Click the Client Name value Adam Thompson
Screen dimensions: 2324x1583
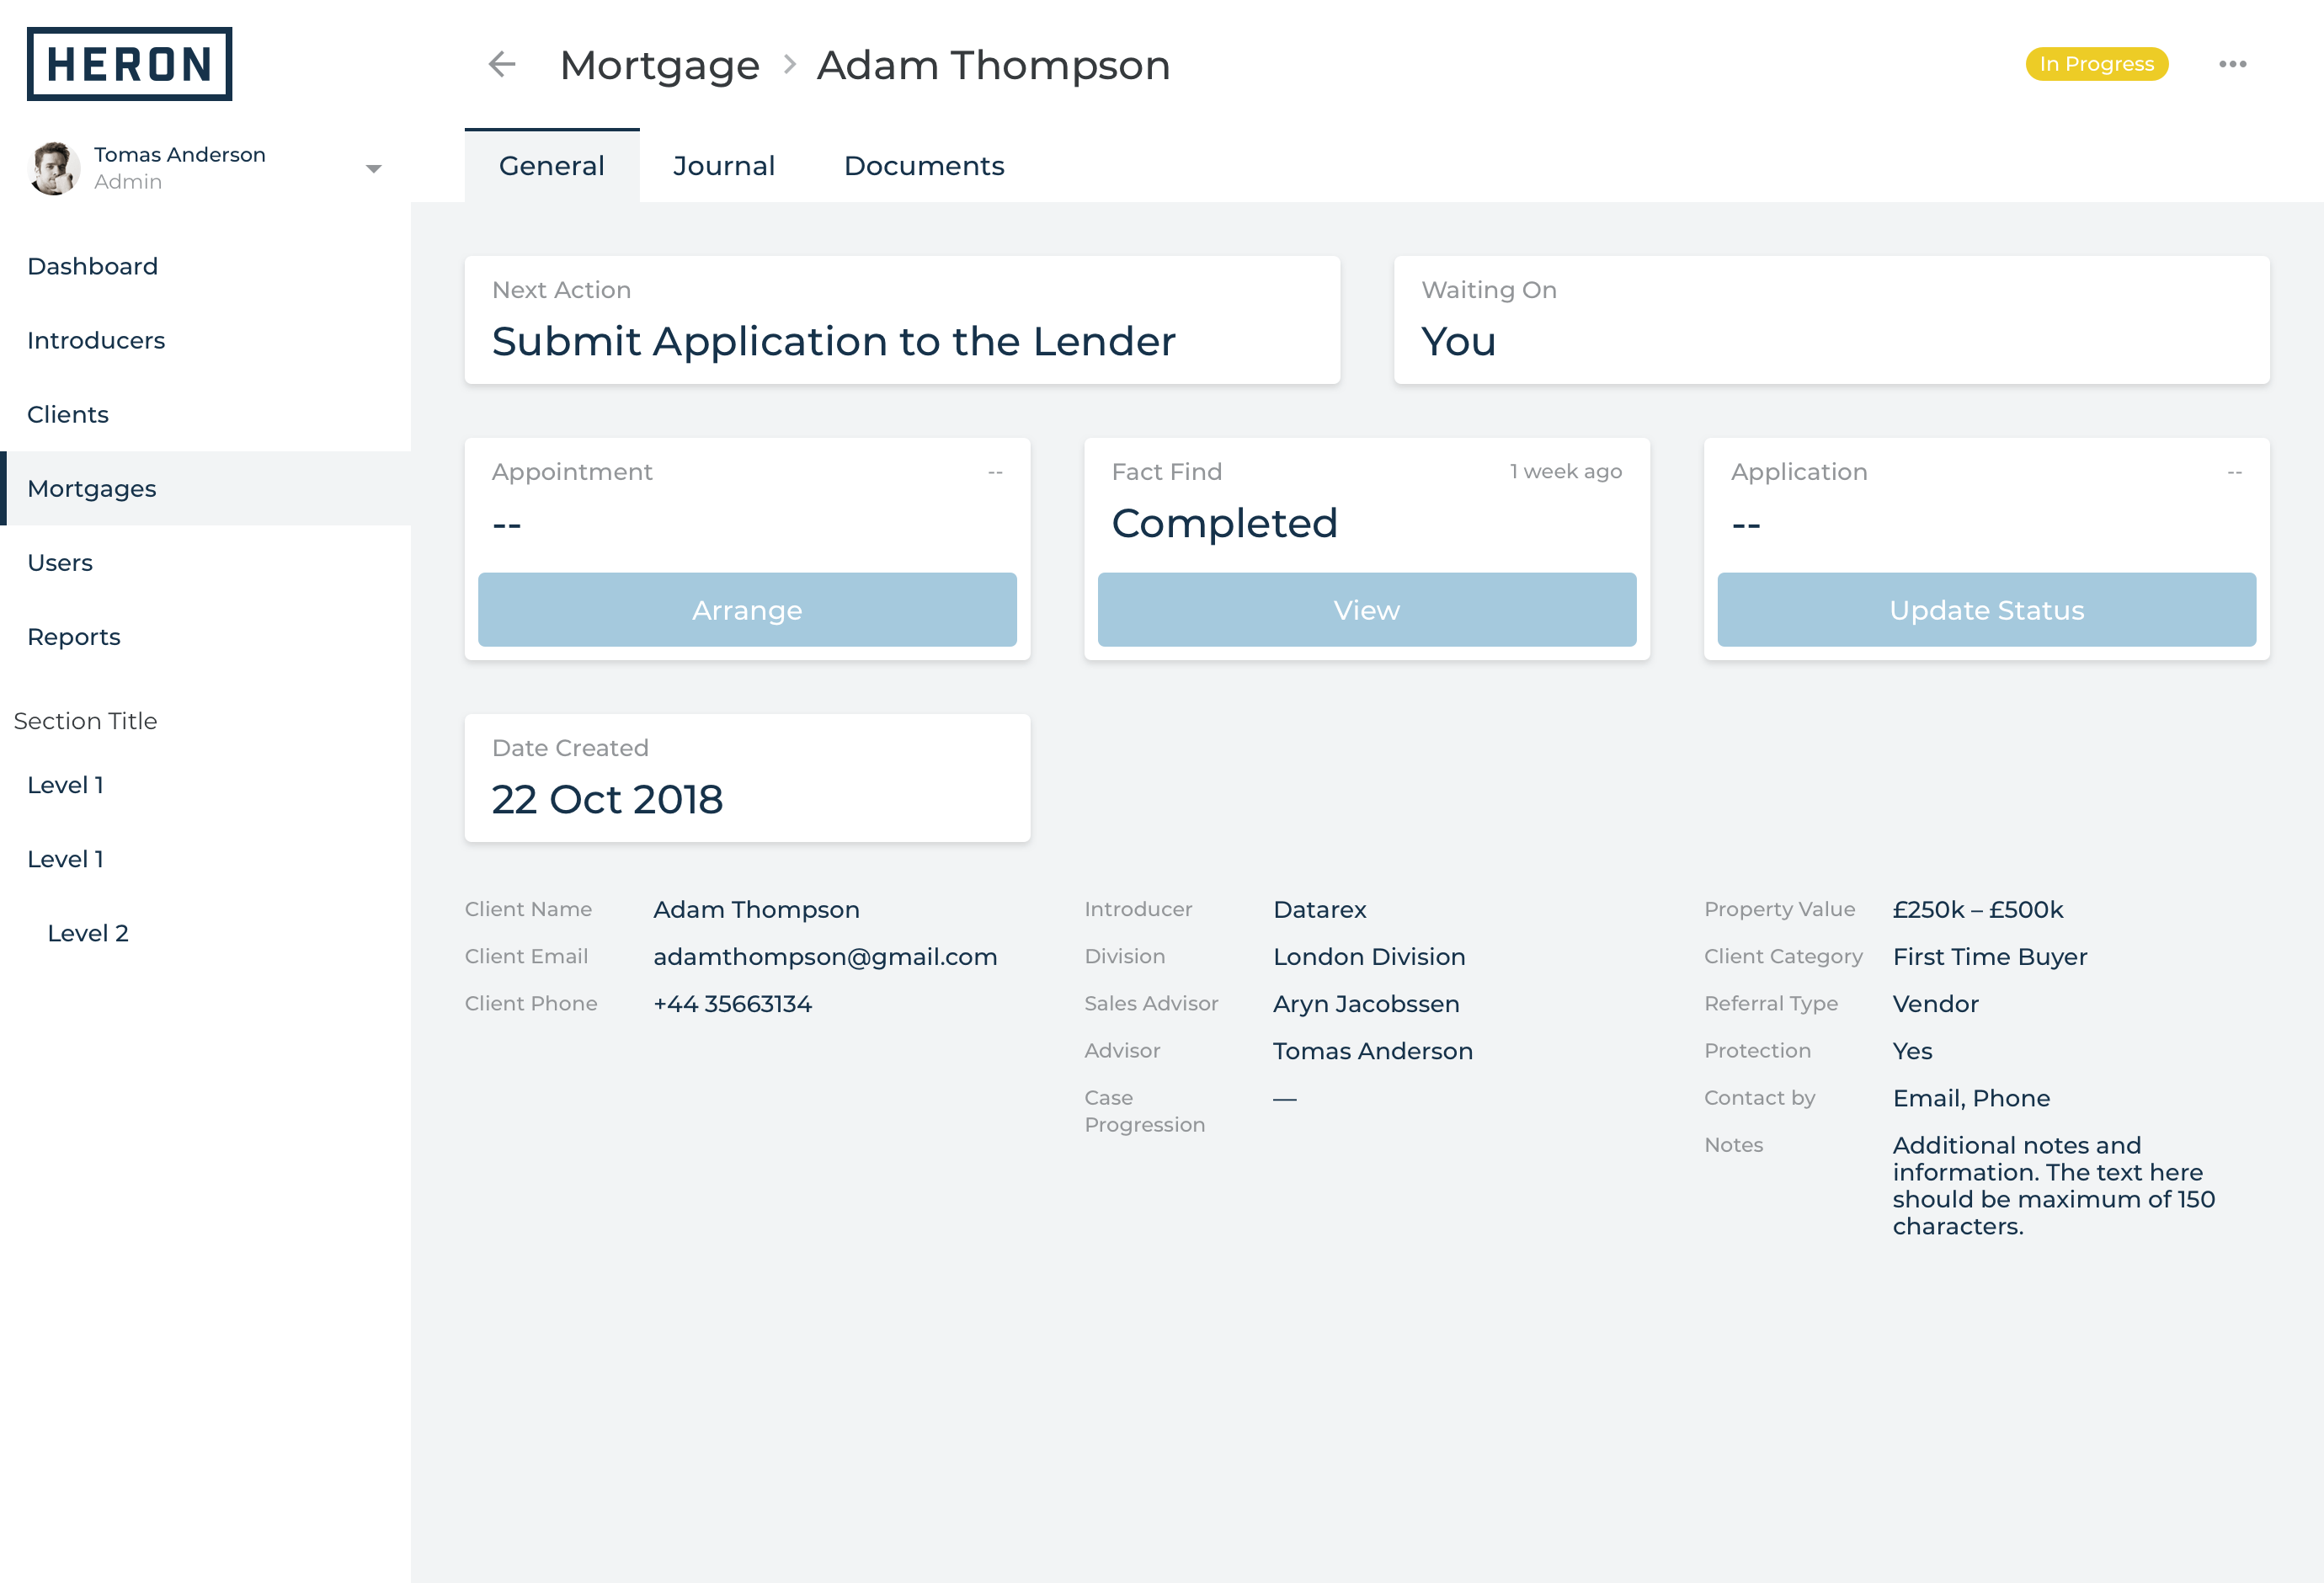(756, 909)
